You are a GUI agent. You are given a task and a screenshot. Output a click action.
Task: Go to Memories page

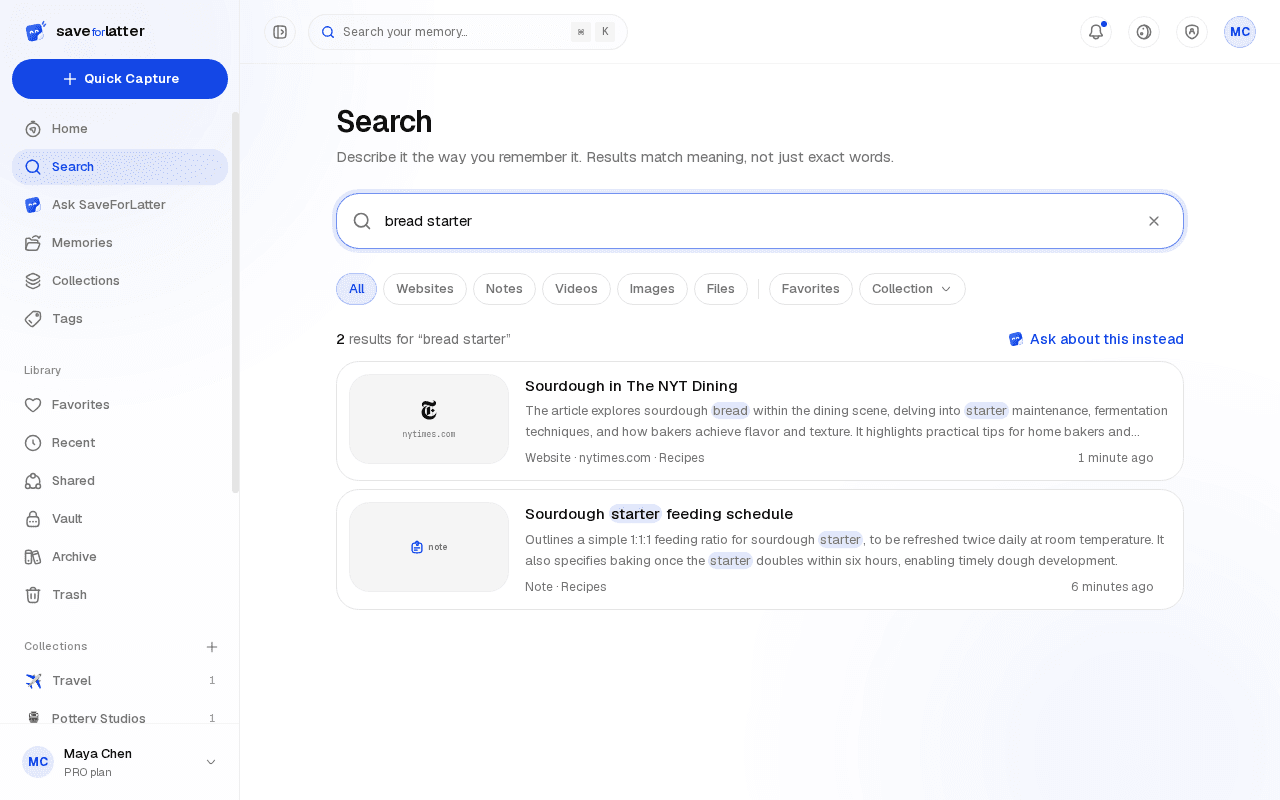(x=120, y=243)
